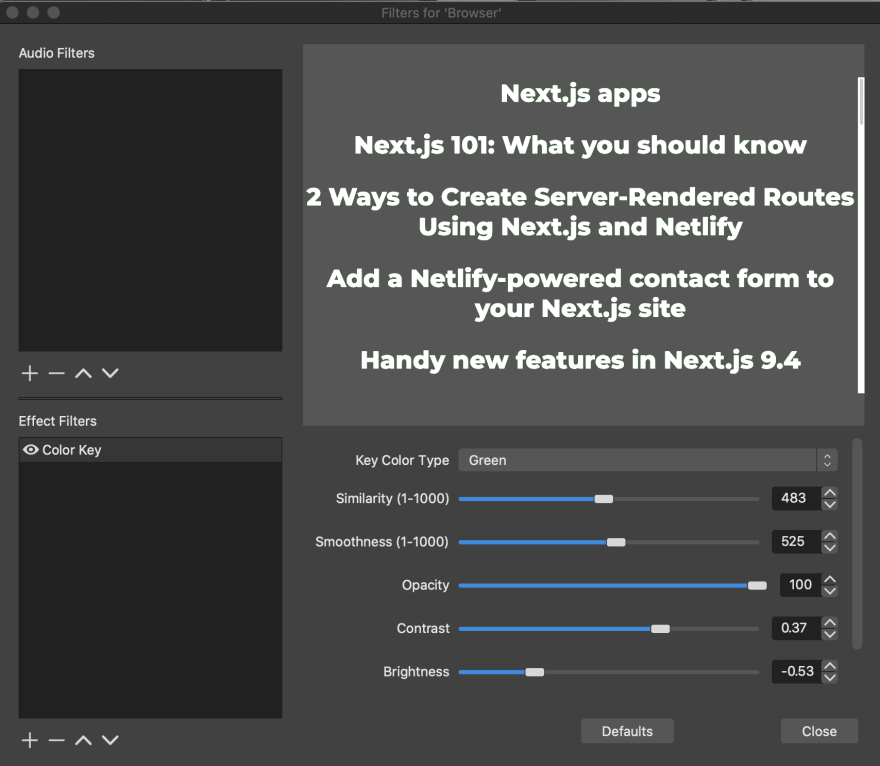Click the Brightness value field showing -0.53
The width and height of the screenshot is (880, 766).
coord(796,671)
